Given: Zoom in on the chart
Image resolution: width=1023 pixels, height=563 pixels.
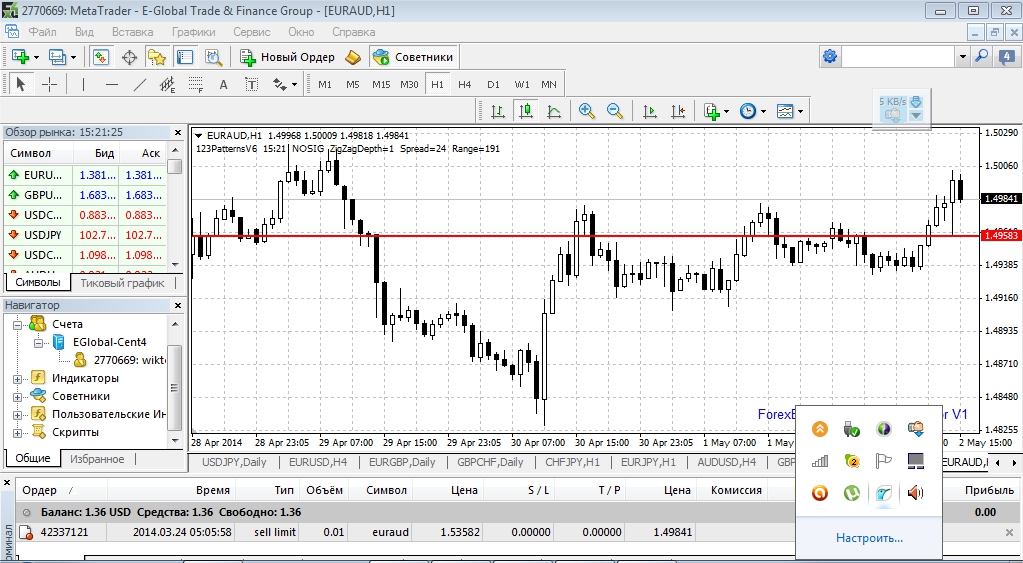Looking at the screenshot, I should click(587, 112).
